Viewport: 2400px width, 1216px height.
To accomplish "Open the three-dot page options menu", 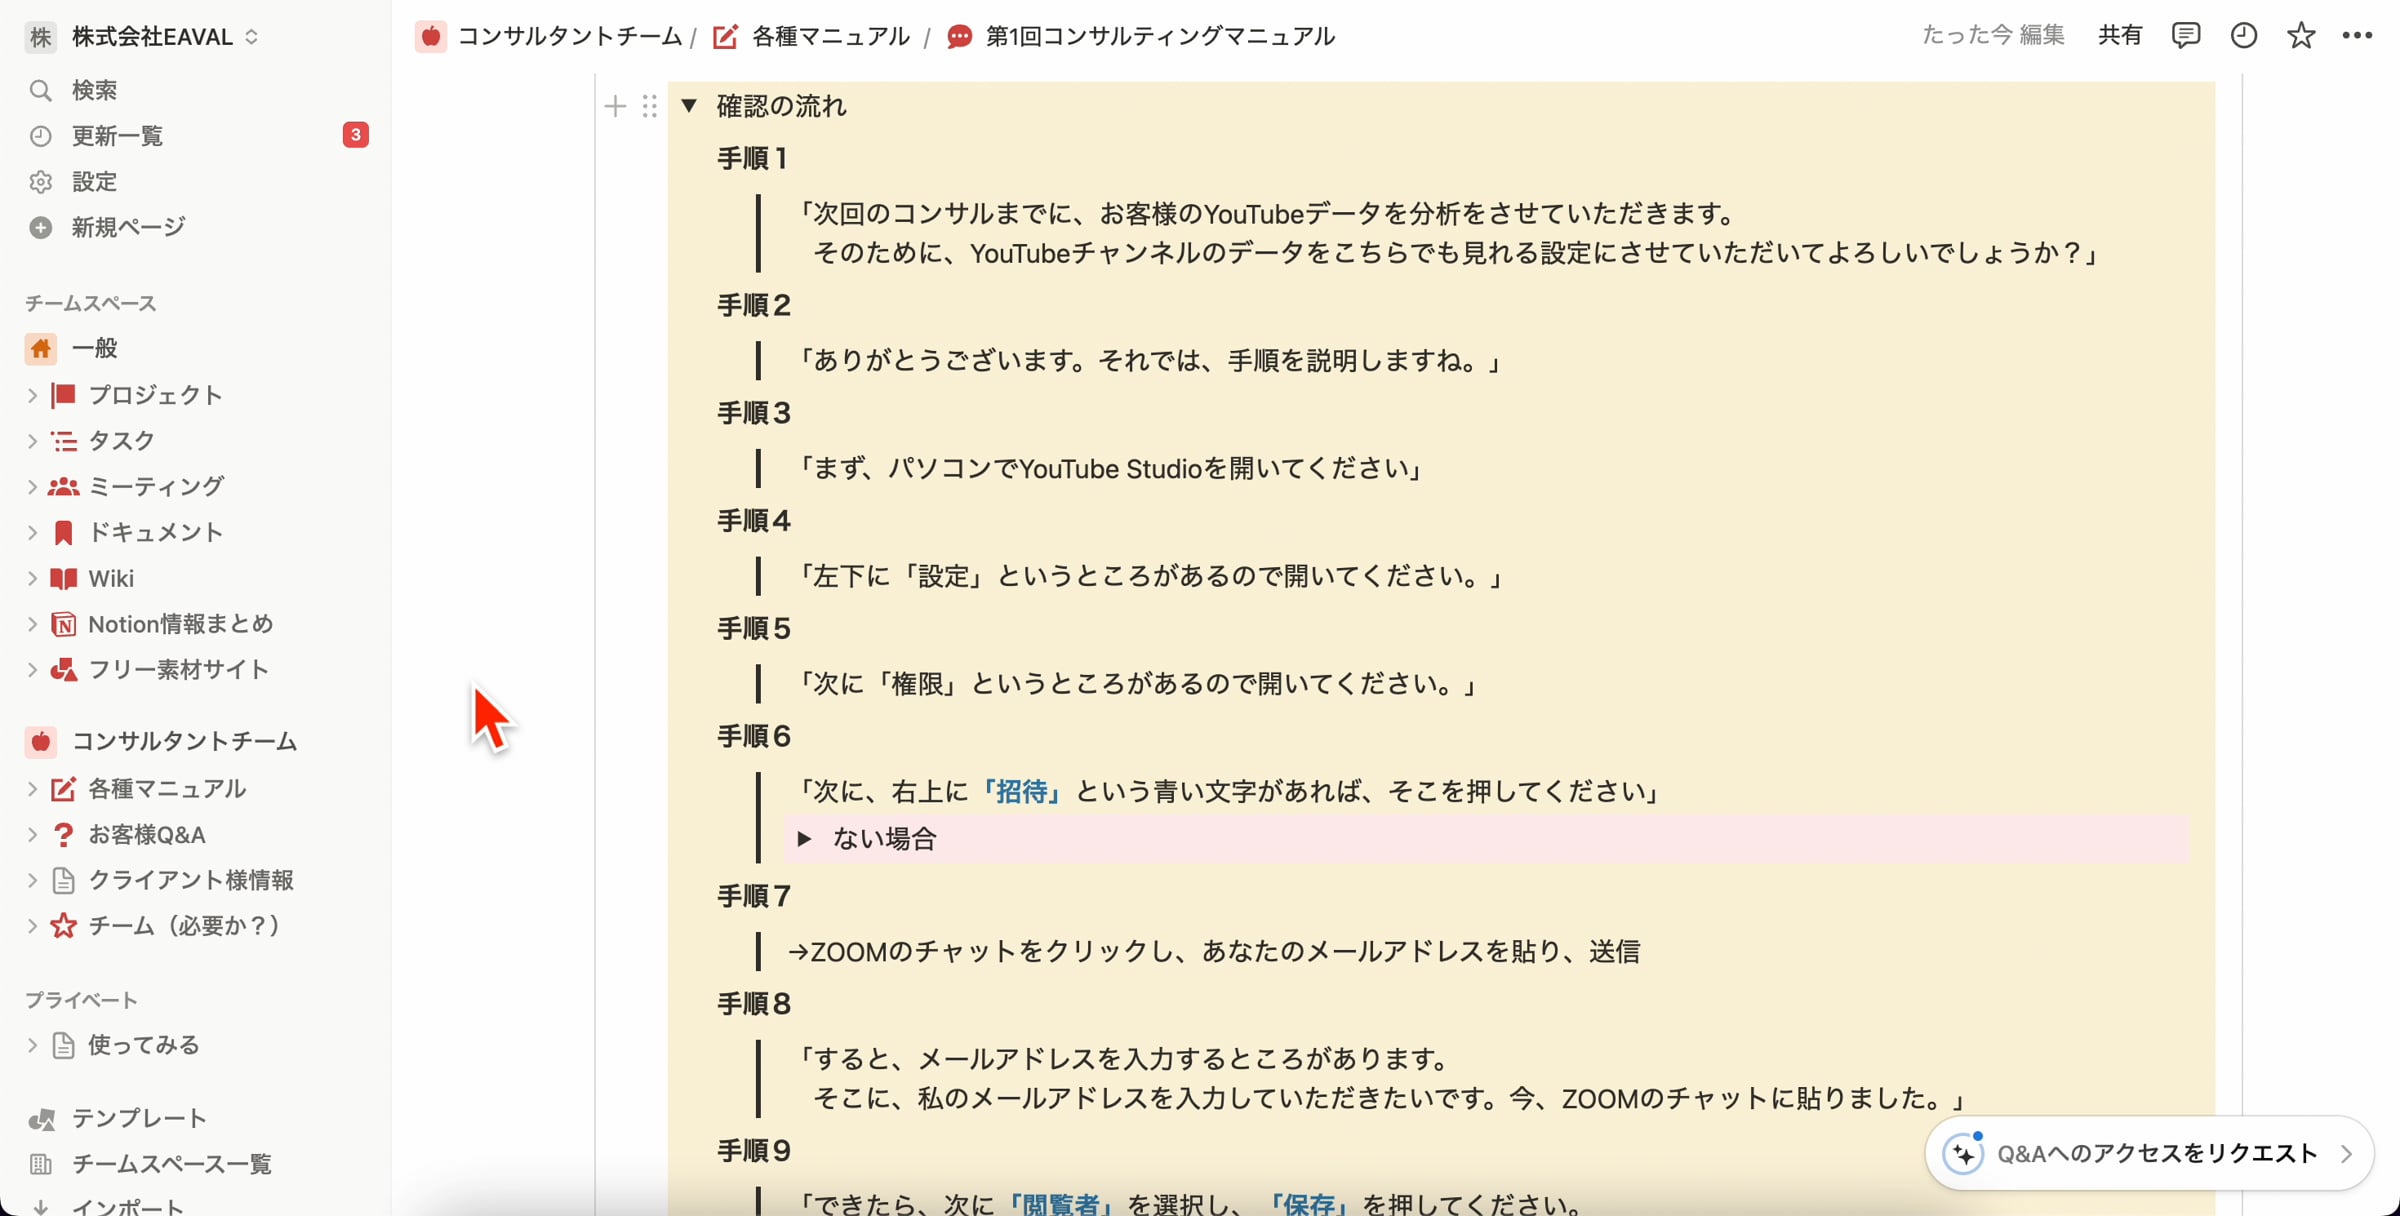I will click(2357, 36).
